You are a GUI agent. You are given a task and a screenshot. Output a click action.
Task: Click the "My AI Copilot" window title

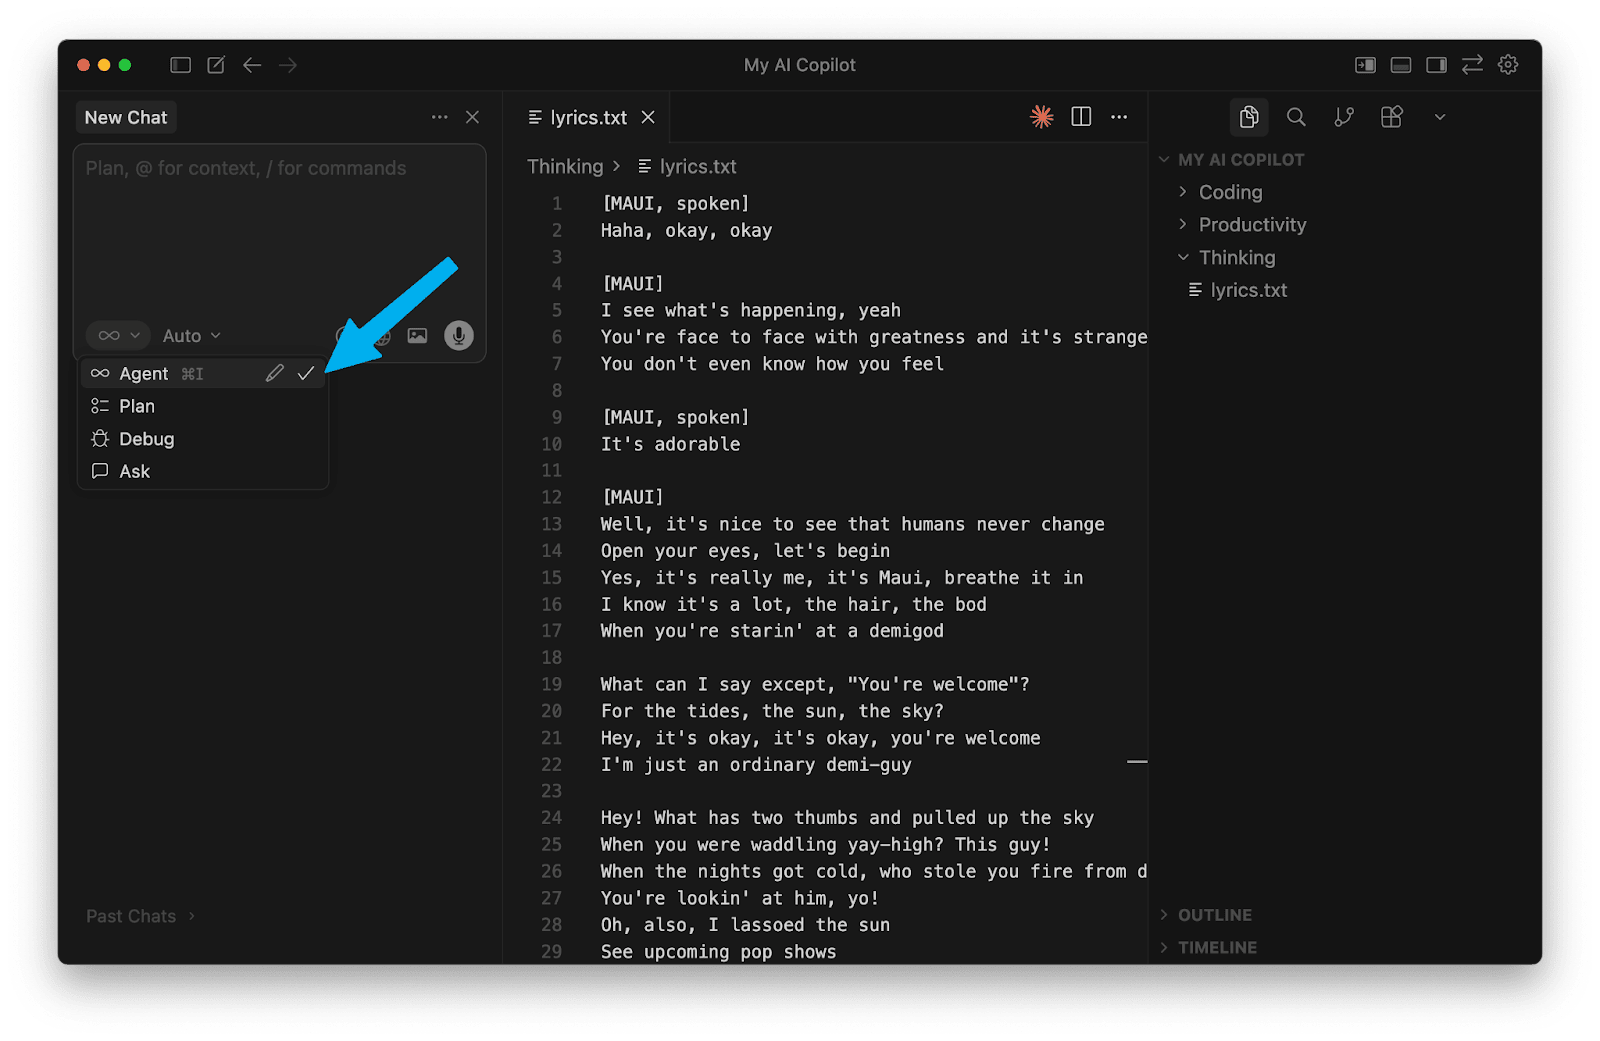click(800, 65)
